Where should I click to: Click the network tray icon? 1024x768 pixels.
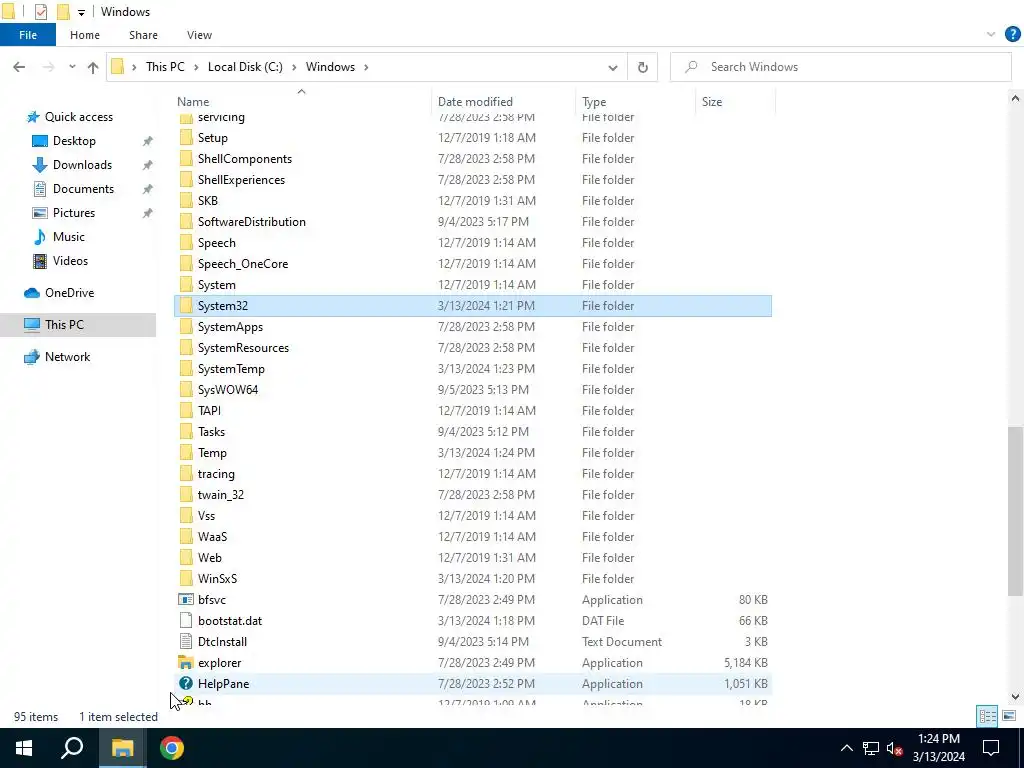click(x=871, y=748)
